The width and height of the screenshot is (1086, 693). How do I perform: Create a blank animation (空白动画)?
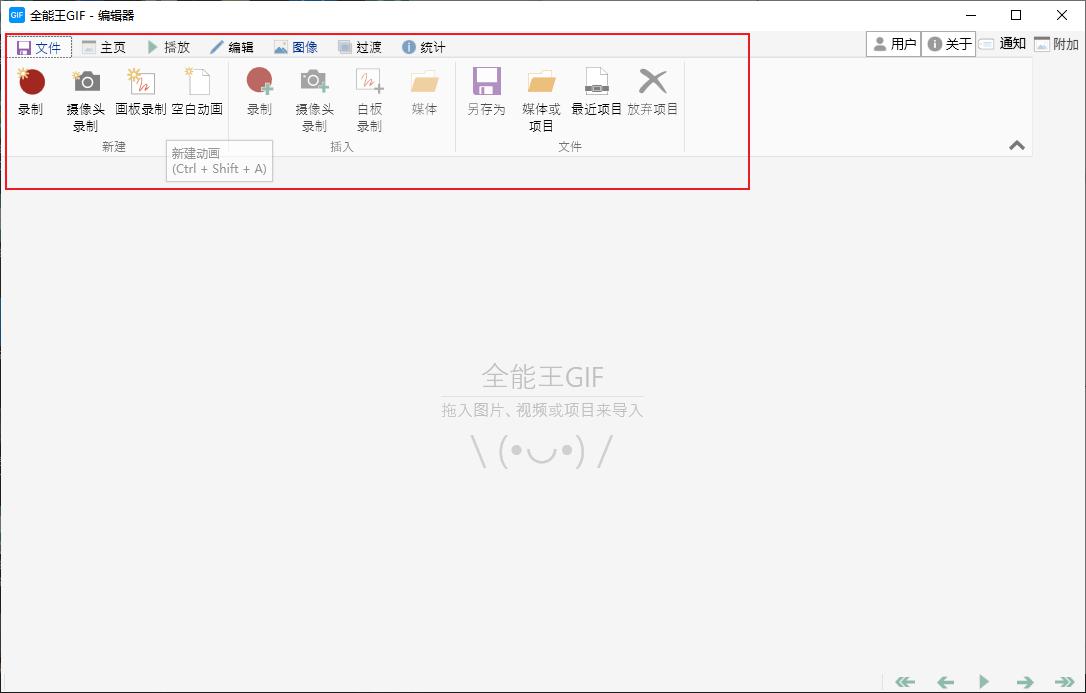[x=197, y=91]
